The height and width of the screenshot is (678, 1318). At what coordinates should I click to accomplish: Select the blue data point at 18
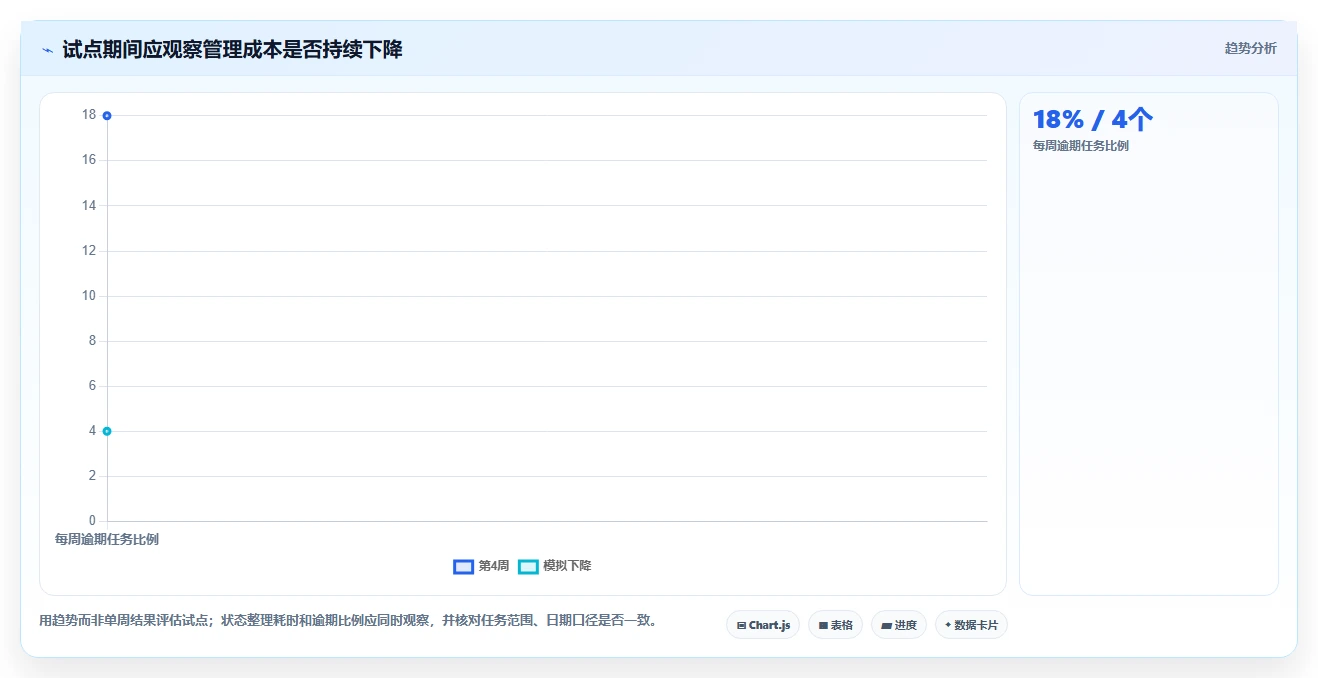point(107,115)
